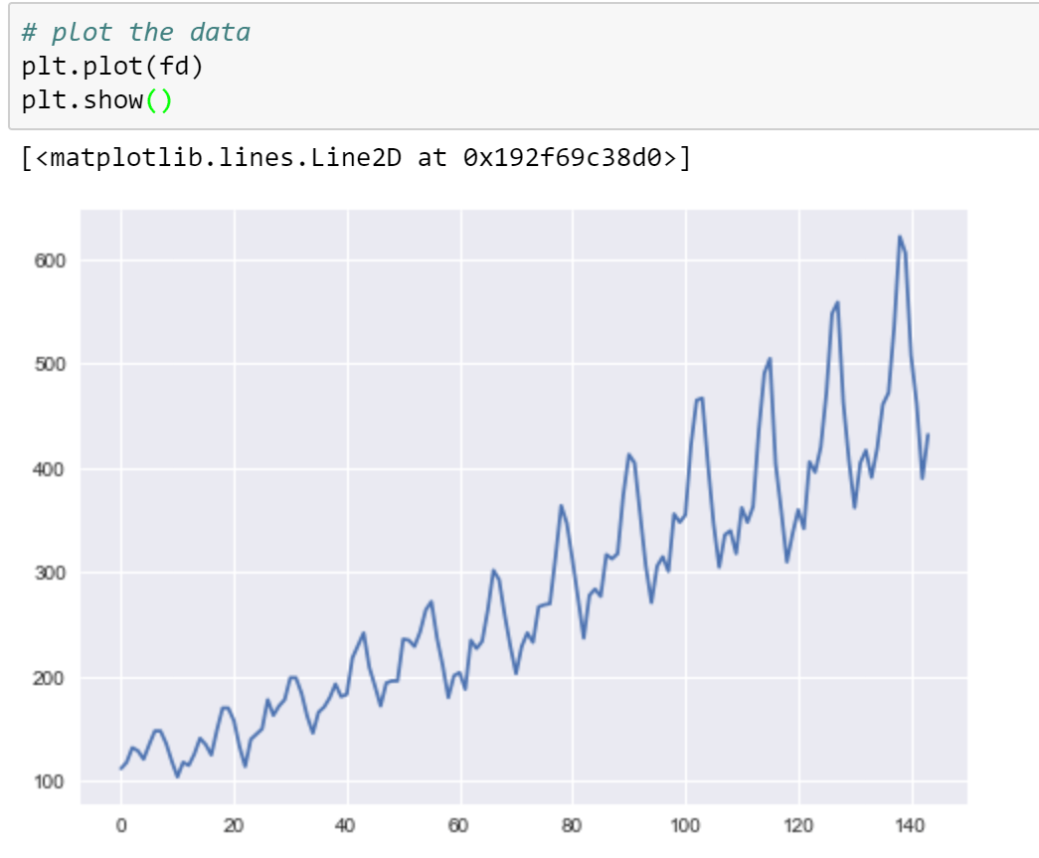The image size is (1039, 858).
Task: Select the matplotlib.lines.Line2D output text
Action: (x=356, y=158)
